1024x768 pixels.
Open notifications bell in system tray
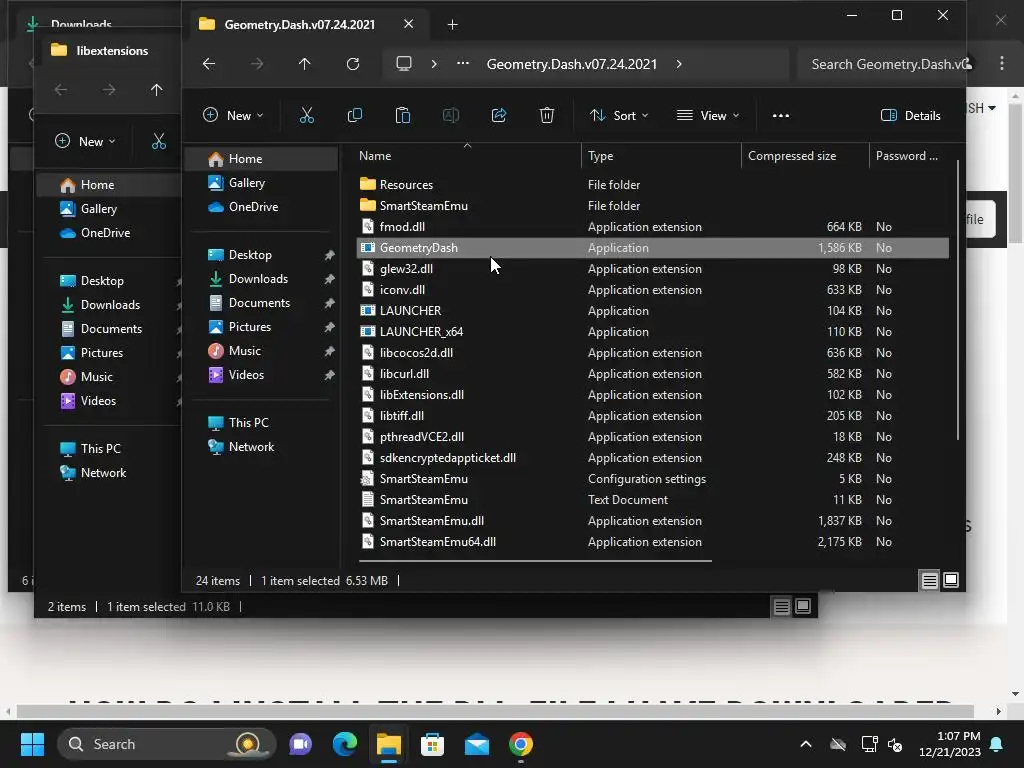tap(997, 744)
